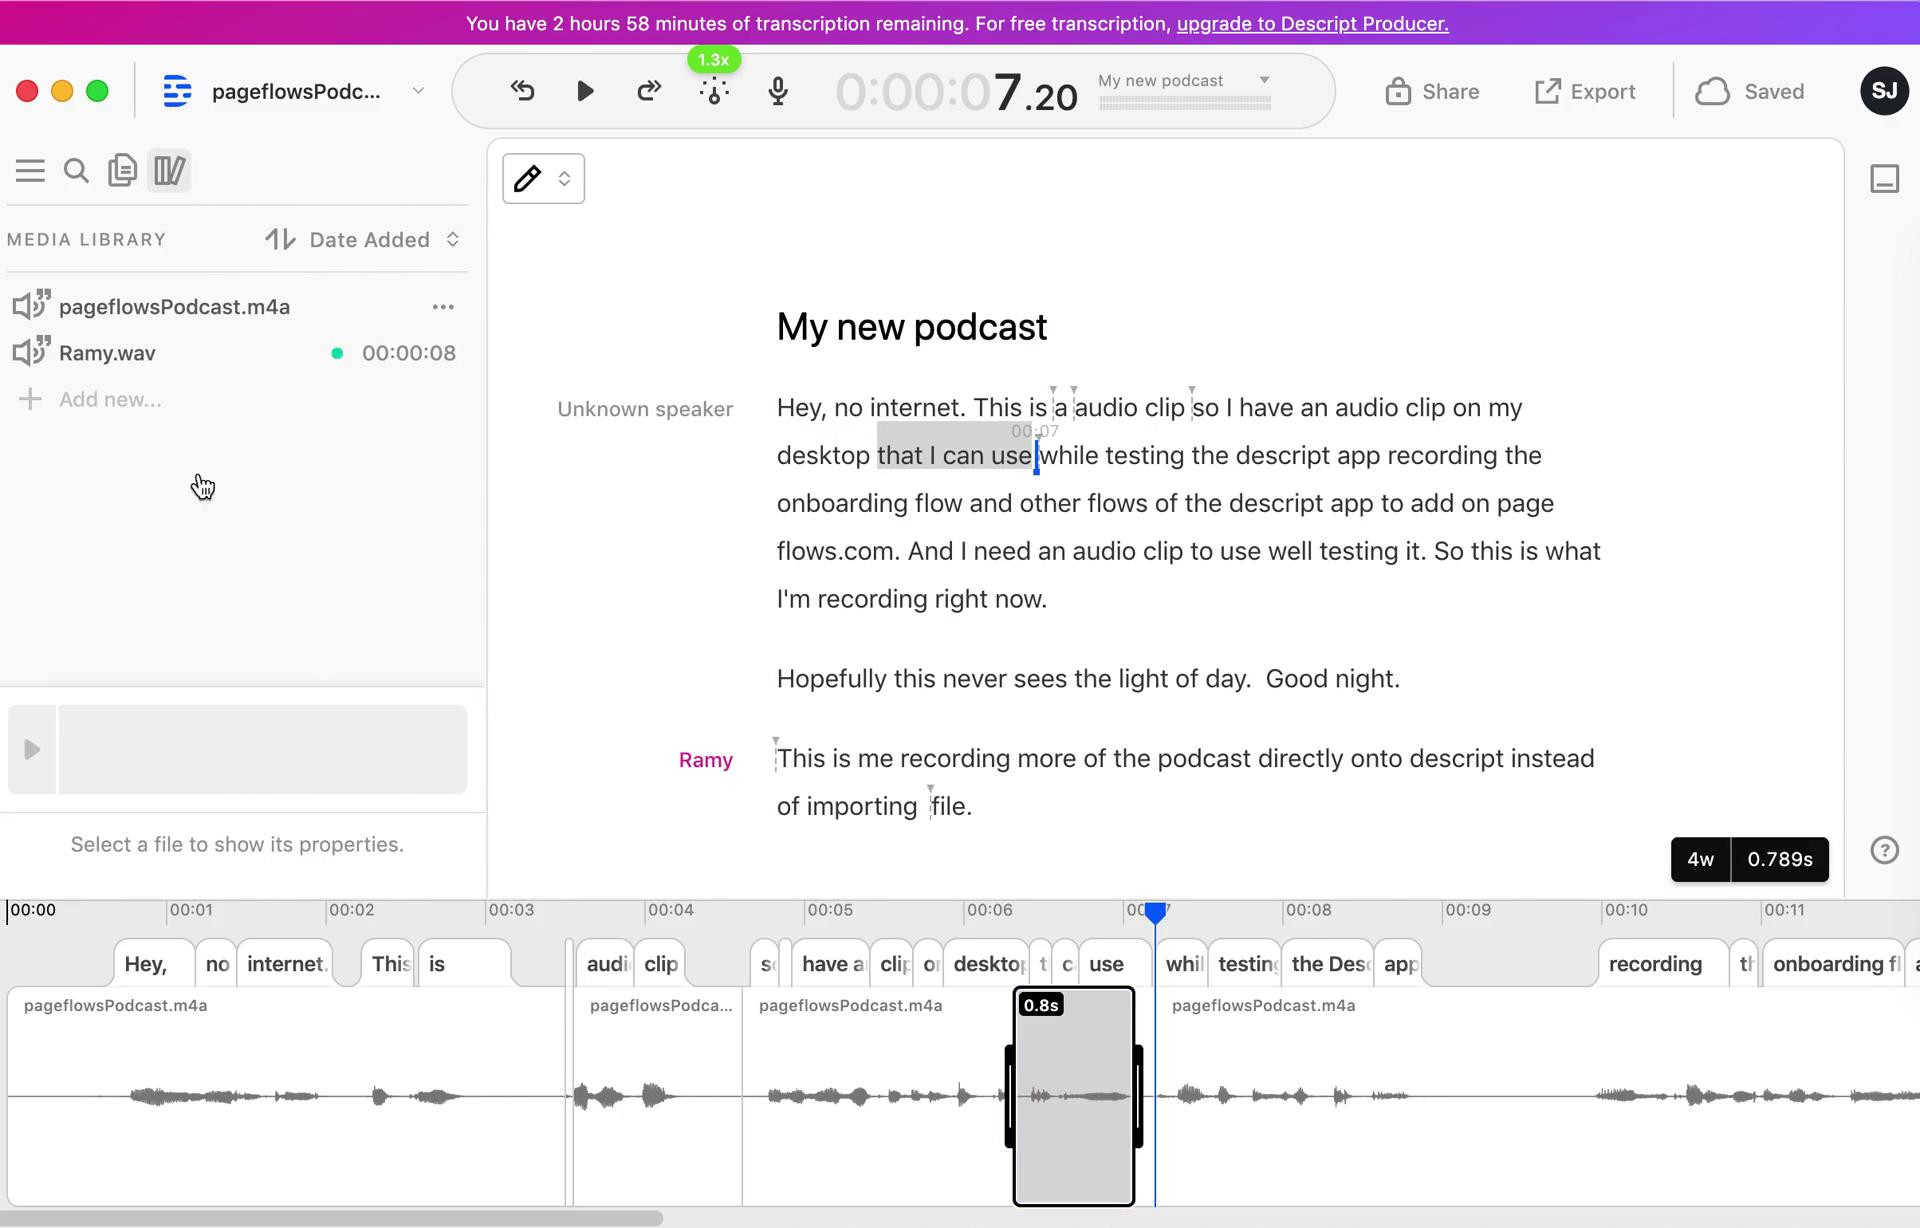The height and width of the screenshot is (1228, 1920).
Task: Click the undo arrow icon
Action: pos(522,91)
